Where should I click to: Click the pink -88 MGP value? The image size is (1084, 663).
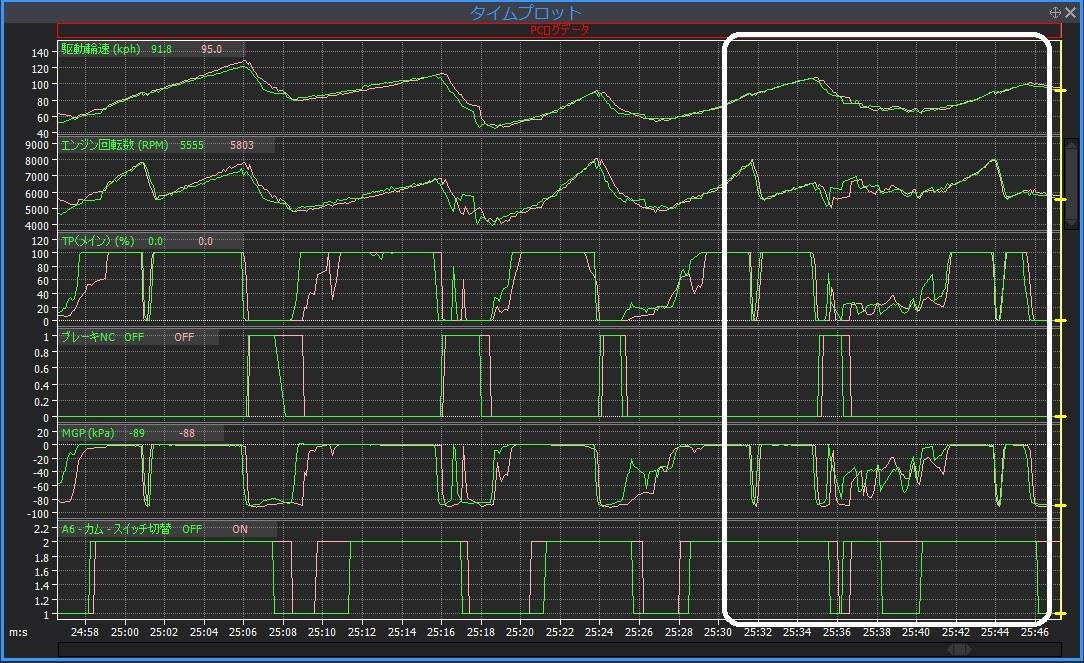187,433
